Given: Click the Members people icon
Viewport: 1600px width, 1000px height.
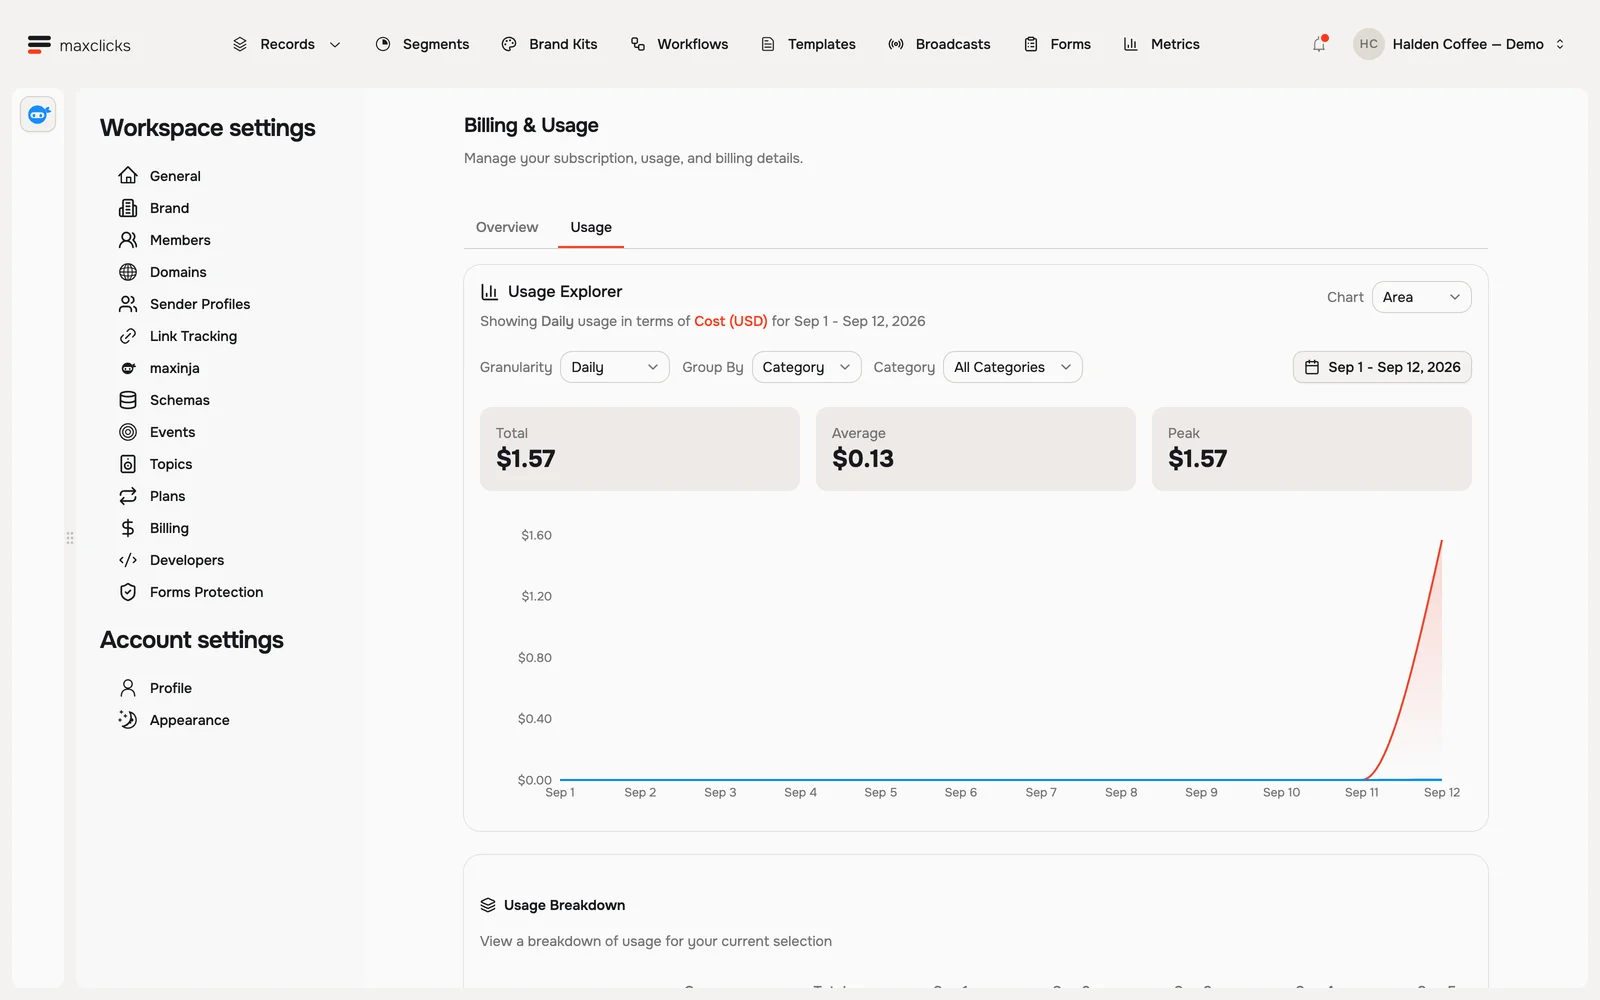Looking at the screenshot, I should tap(128, 240).
